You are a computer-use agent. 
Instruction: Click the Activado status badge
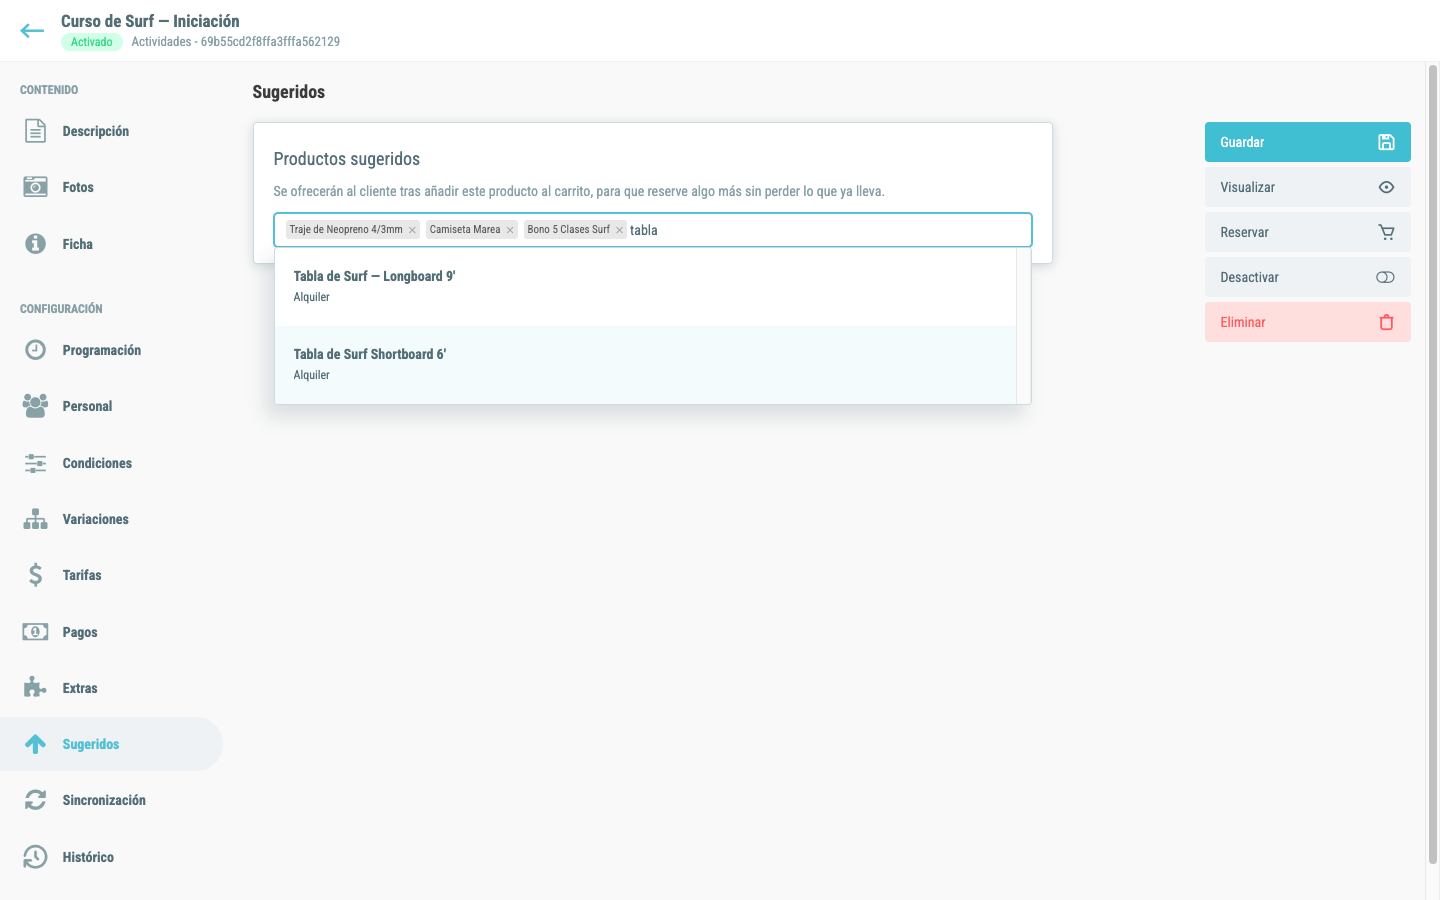click(92, 42)
